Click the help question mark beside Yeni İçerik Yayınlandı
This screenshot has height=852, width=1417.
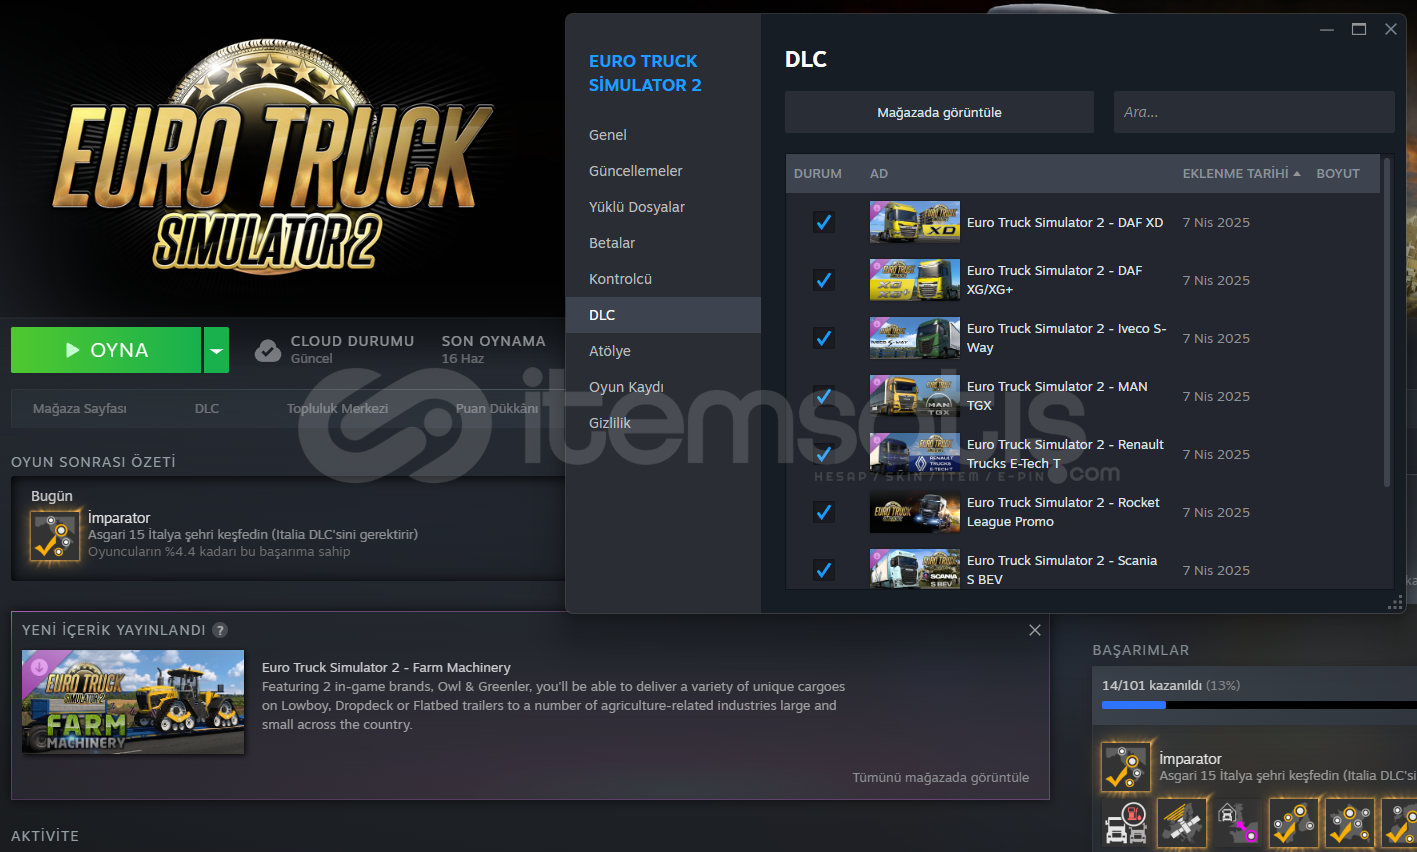click(220, 630)
